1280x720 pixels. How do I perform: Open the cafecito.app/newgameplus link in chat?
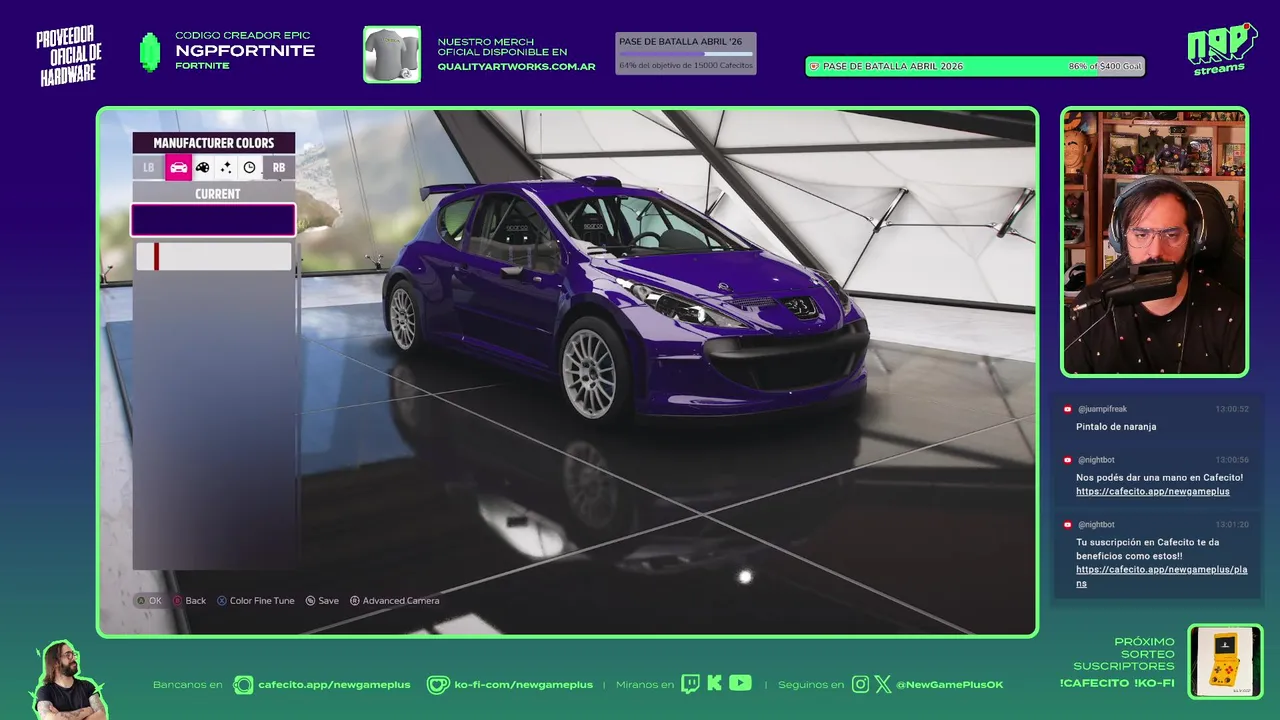click(1153, 492)
